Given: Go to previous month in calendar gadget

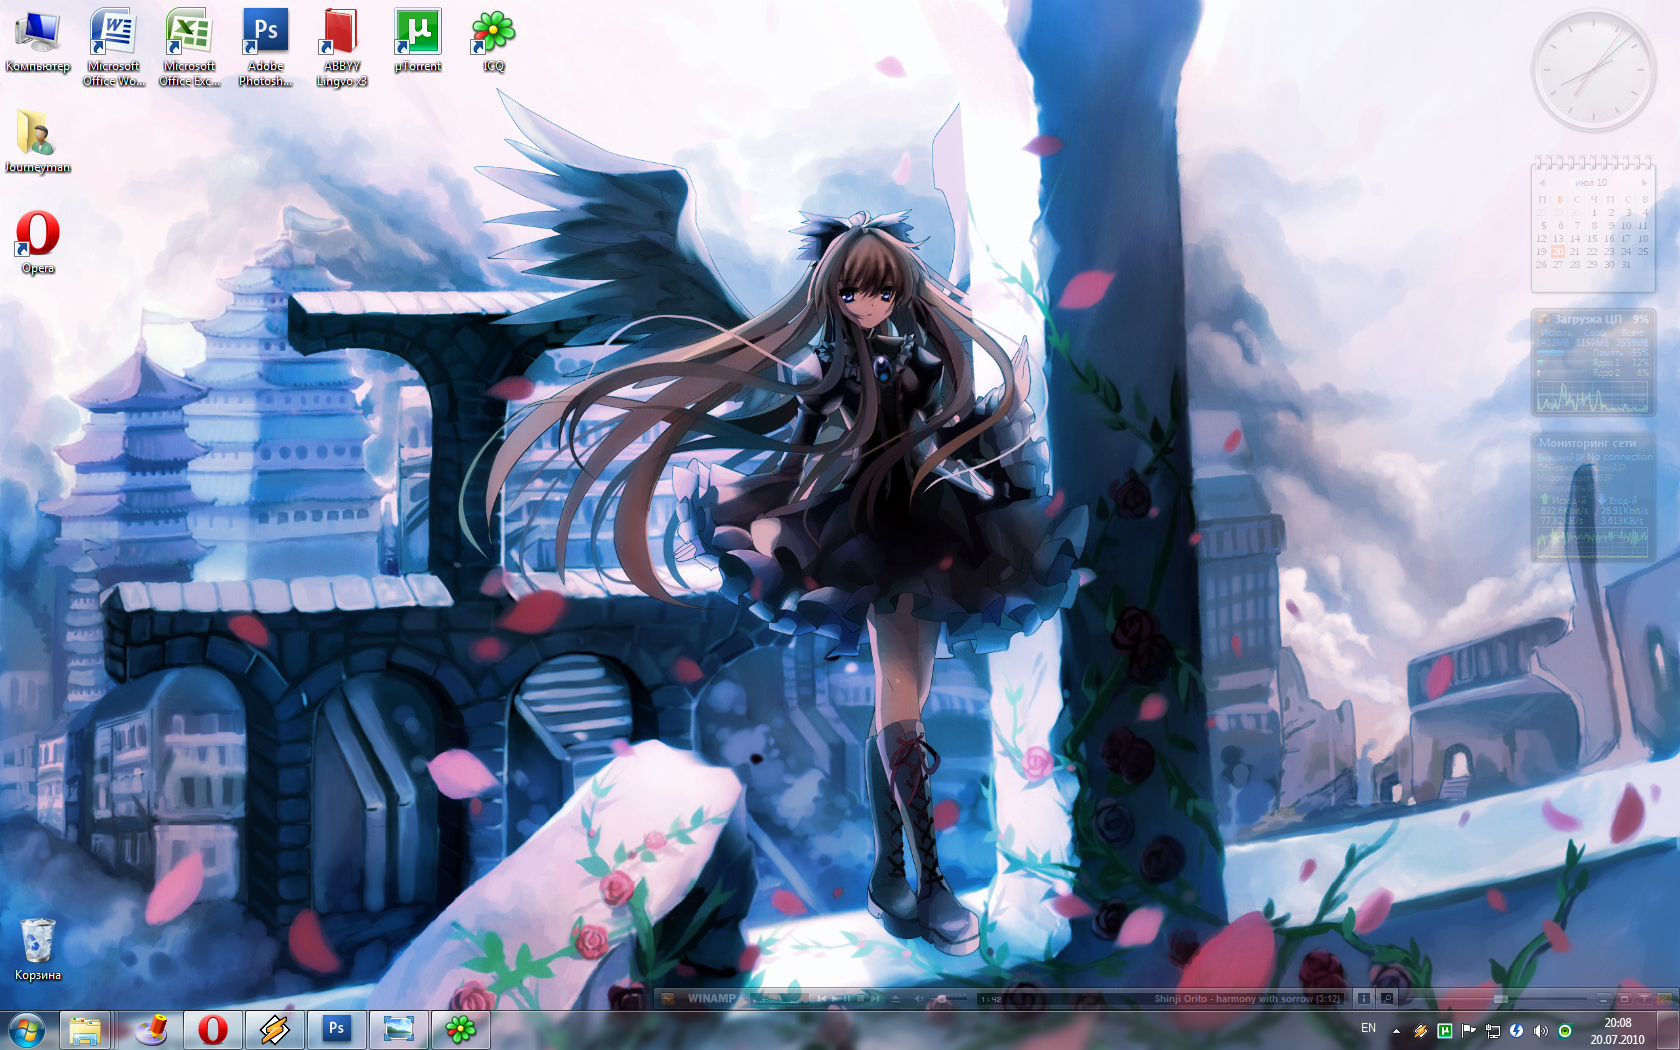Looking at the screenshot, I should pyautogui.click(x=1542, y=183).
